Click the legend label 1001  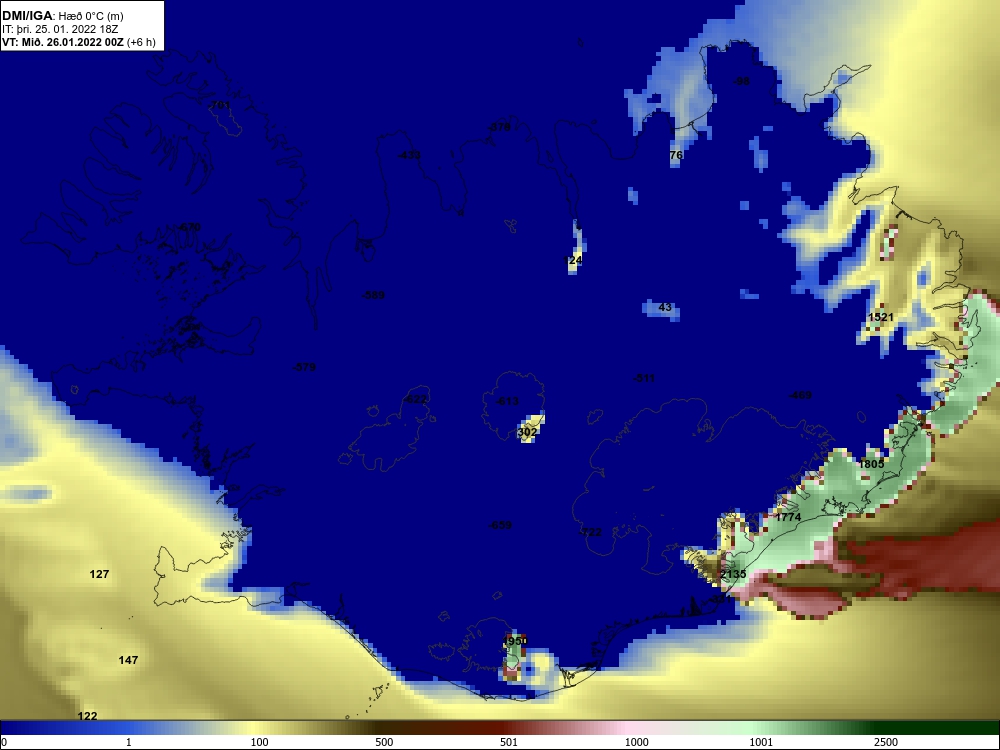(x=761, y=742)
